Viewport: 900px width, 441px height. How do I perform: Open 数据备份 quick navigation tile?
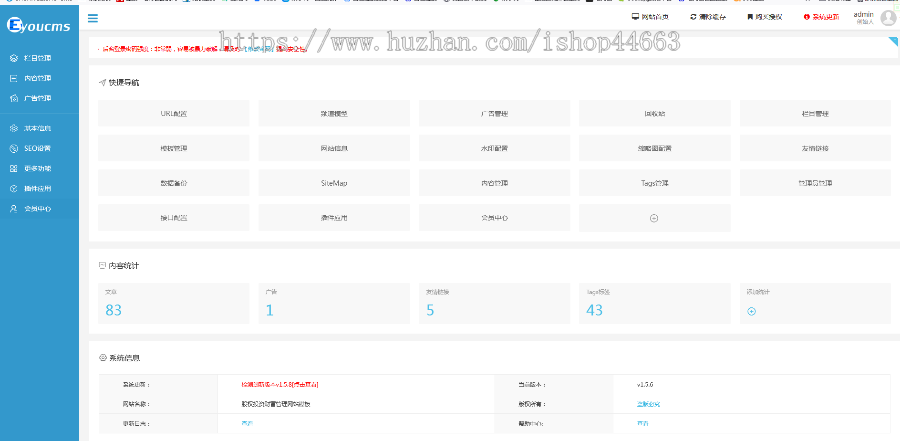pyautogui.click(x=173, y=183)
